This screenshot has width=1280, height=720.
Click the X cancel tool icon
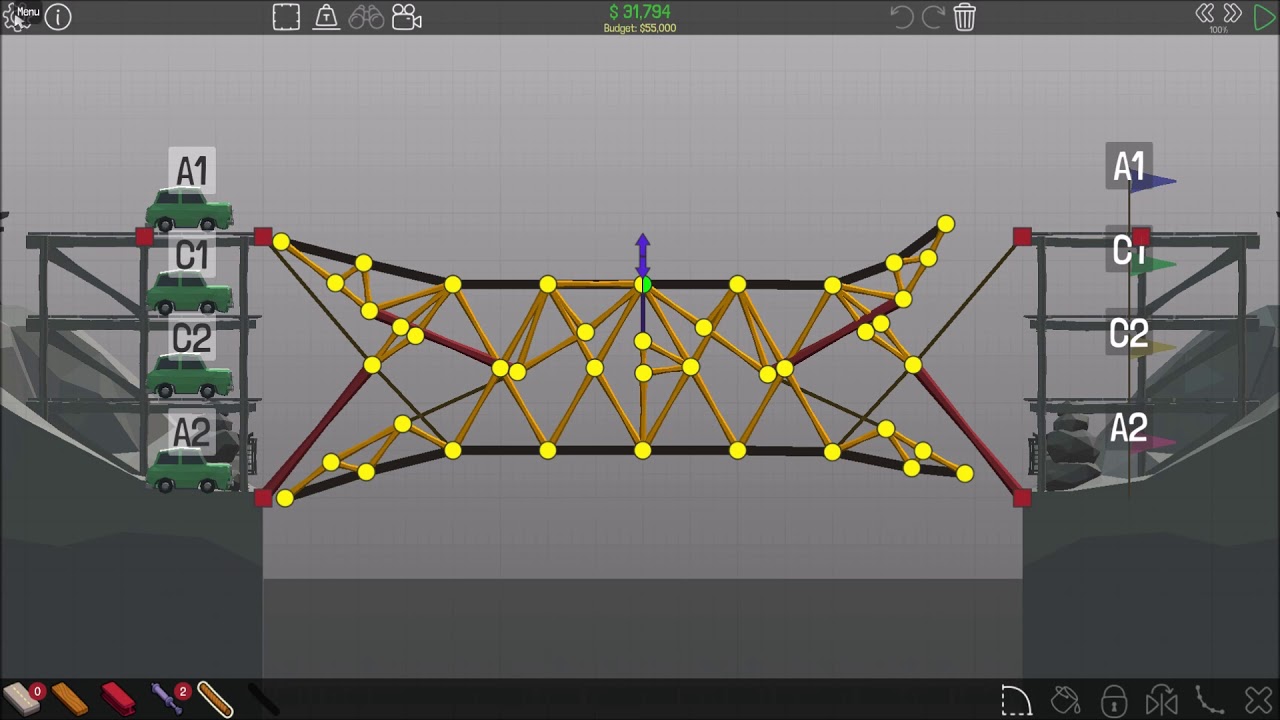click(x=1258, y=700)
